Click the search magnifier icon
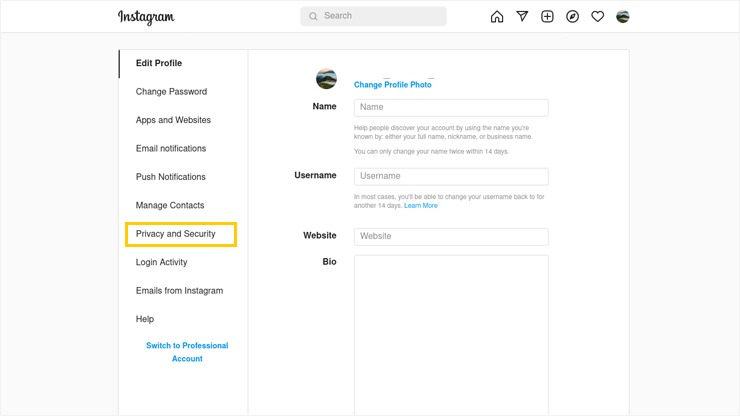This screenshot has height=416, width=740. pos(313,16)
